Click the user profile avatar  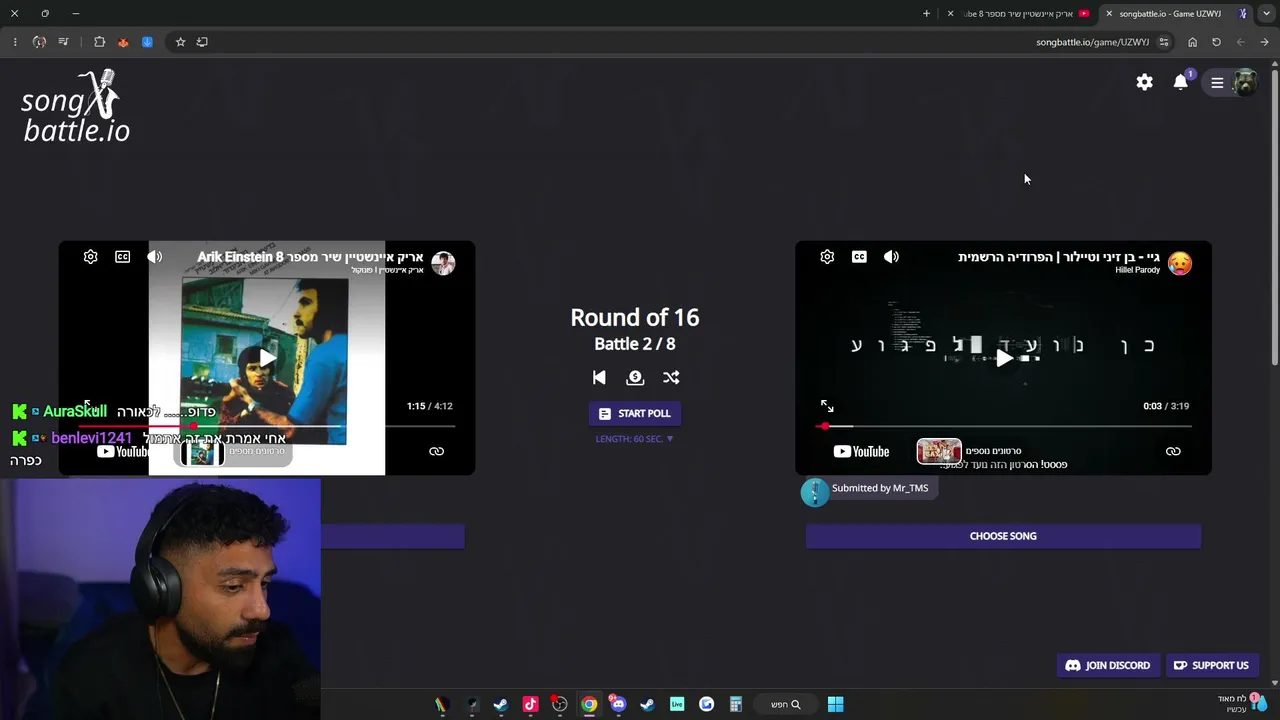[x=1245, y=83]
